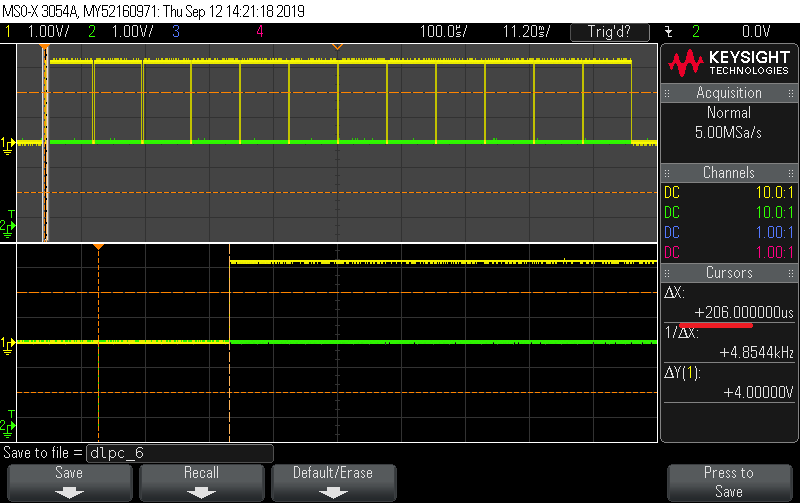The image size is (800, 503).
Task: Click the +206.000000us ΔX cursor value
Action: (x=744, y=312)
